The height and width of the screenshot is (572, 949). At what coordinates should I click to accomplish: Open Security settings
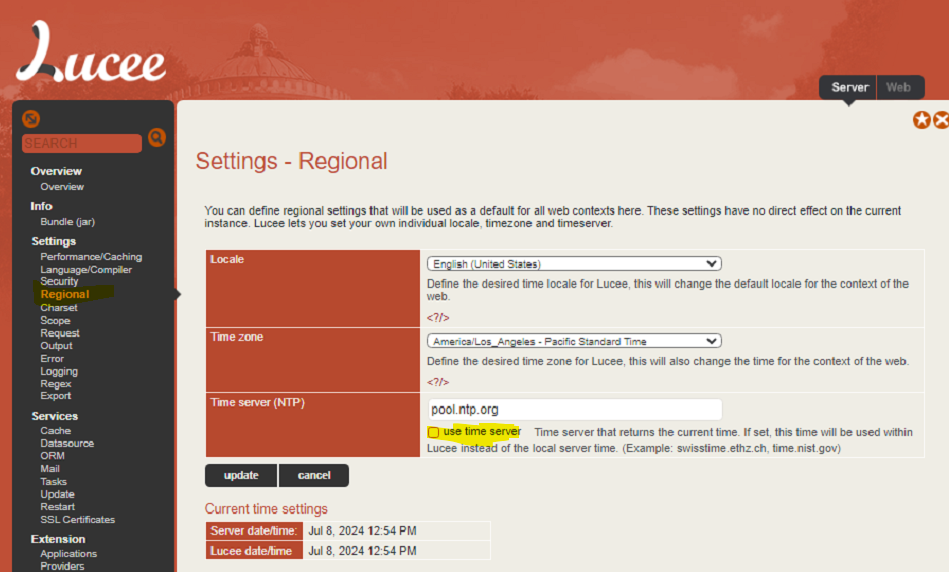pyautogui.click(x=59, y=281)
